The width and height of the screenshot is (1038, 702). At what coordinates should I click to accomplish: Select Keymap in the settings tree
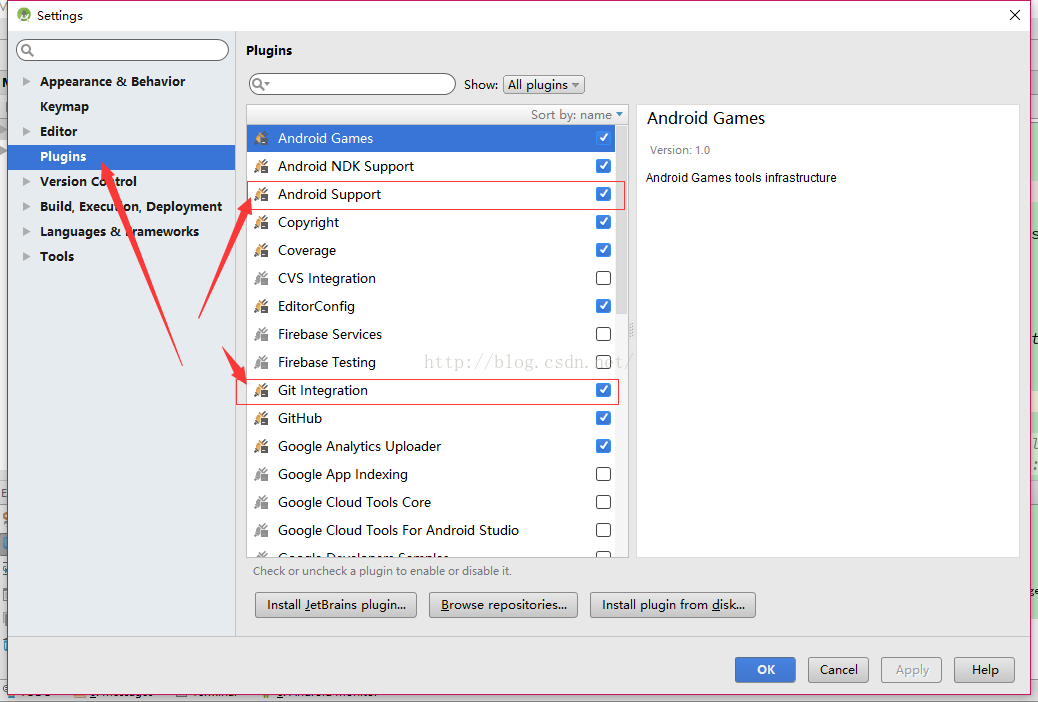click(x=64, y=107)
